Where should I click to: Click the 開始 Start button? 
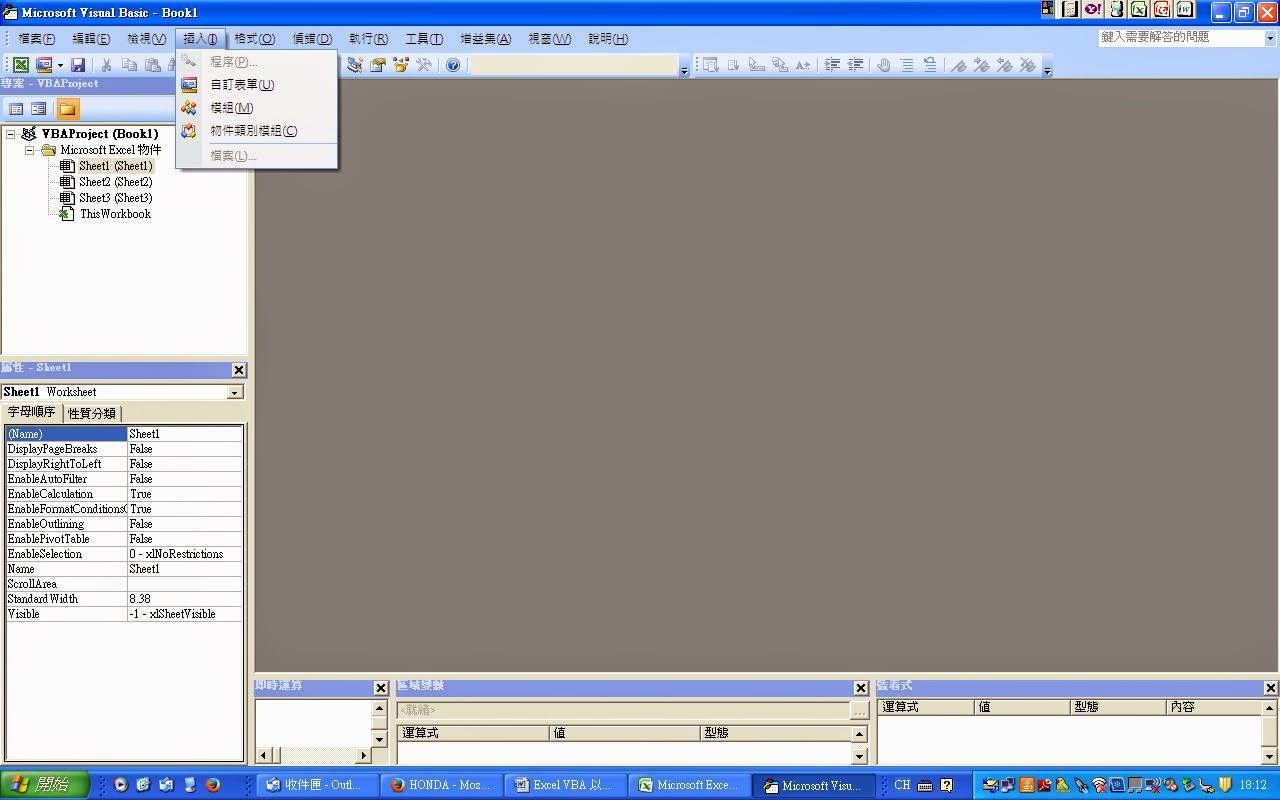point(45,785)
